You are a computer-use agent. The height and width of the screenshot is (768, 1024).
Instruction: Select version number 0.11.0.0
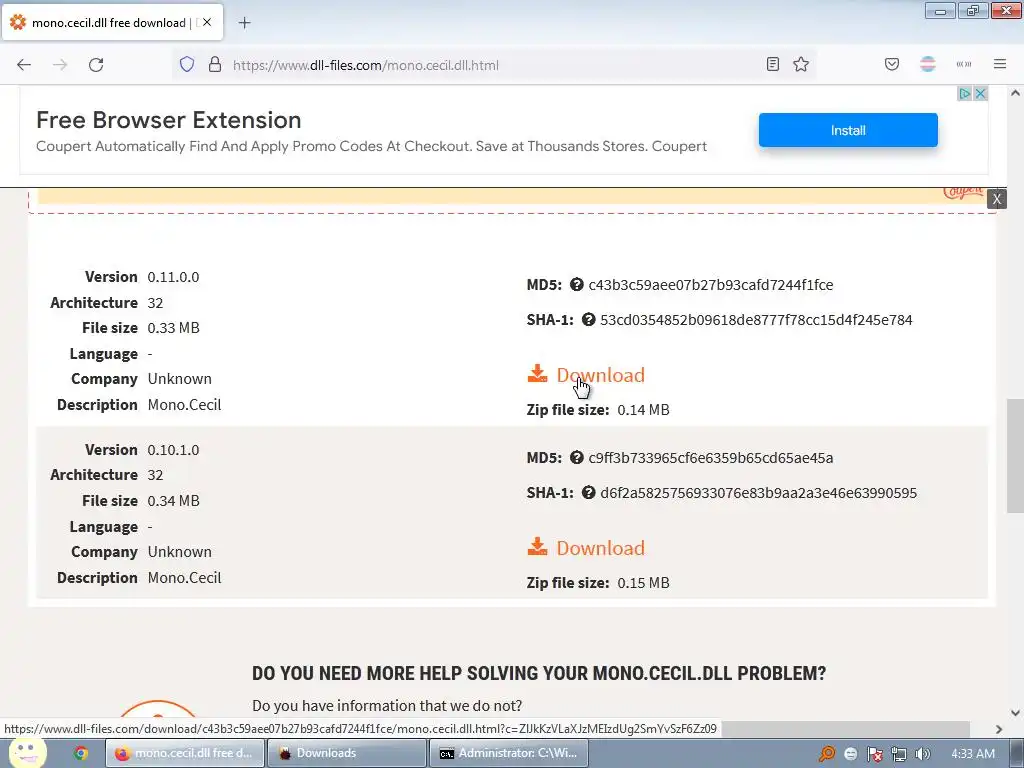pos(173,277)
